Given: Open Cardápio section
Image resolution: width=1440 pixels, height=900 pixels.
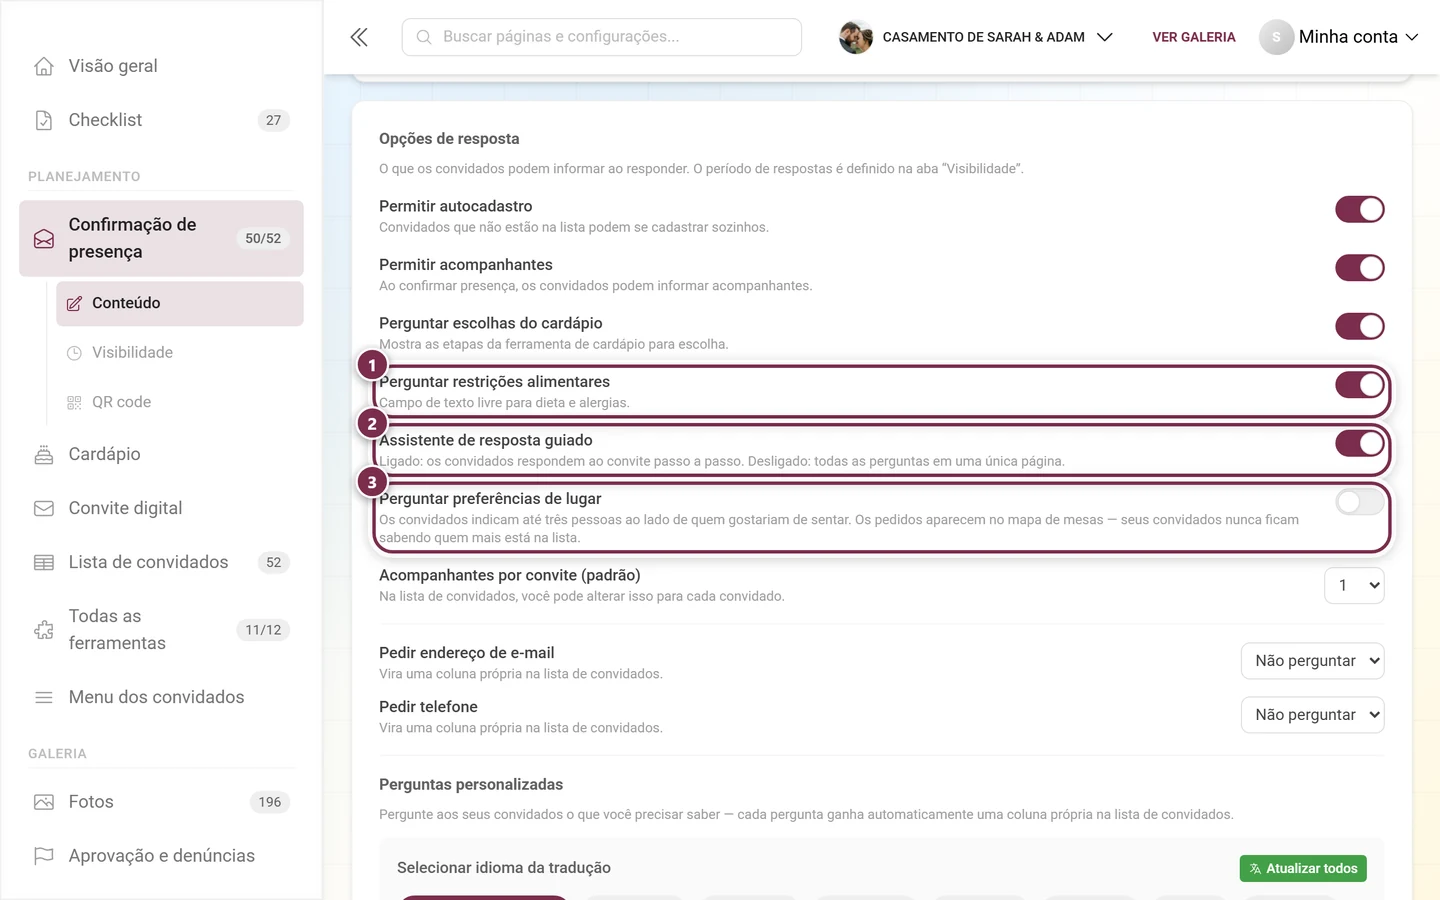Looking at the screenshot, I should (161, 454).
